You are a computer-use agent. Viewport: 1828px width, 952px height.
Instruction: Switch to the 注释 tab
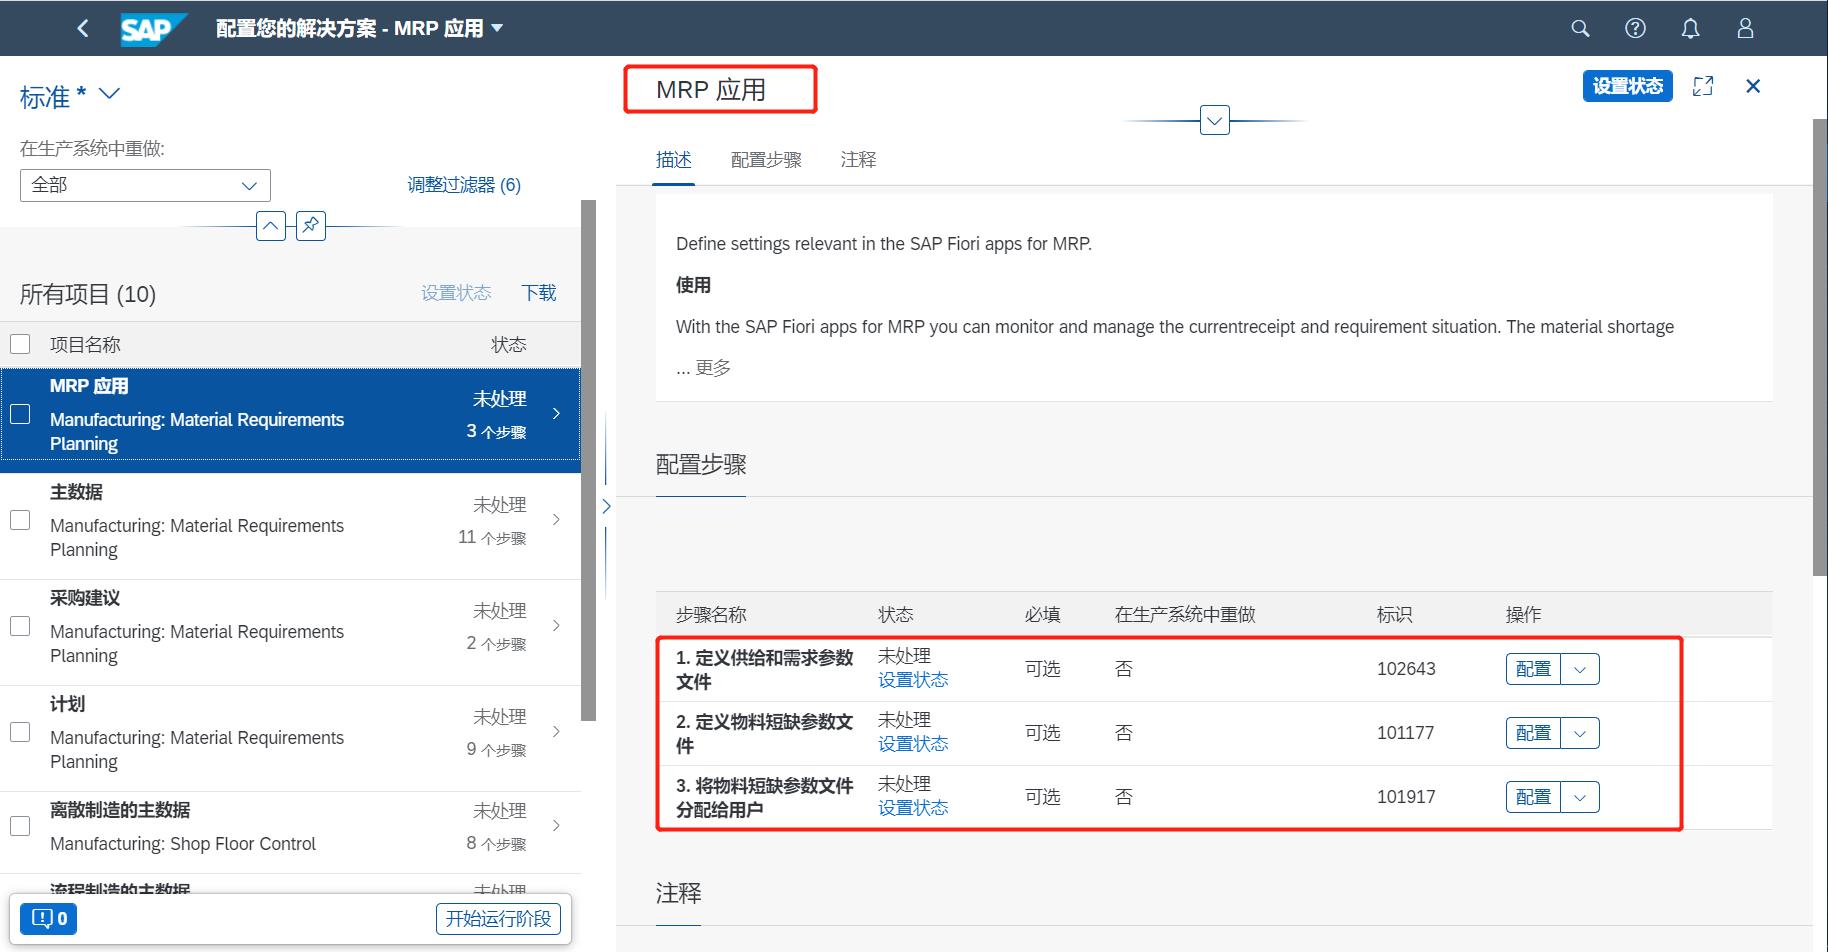pos(858,159)
